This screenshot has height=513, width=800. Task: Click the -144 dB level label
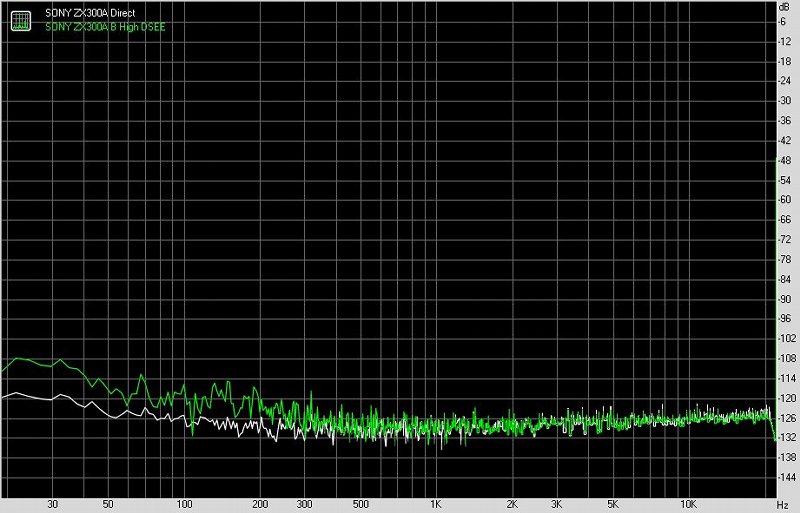click(x=785, y=477)
